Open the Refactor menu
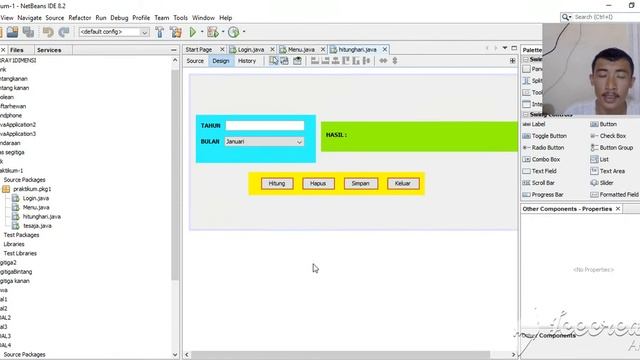640x360 pixels. (80, 18)
